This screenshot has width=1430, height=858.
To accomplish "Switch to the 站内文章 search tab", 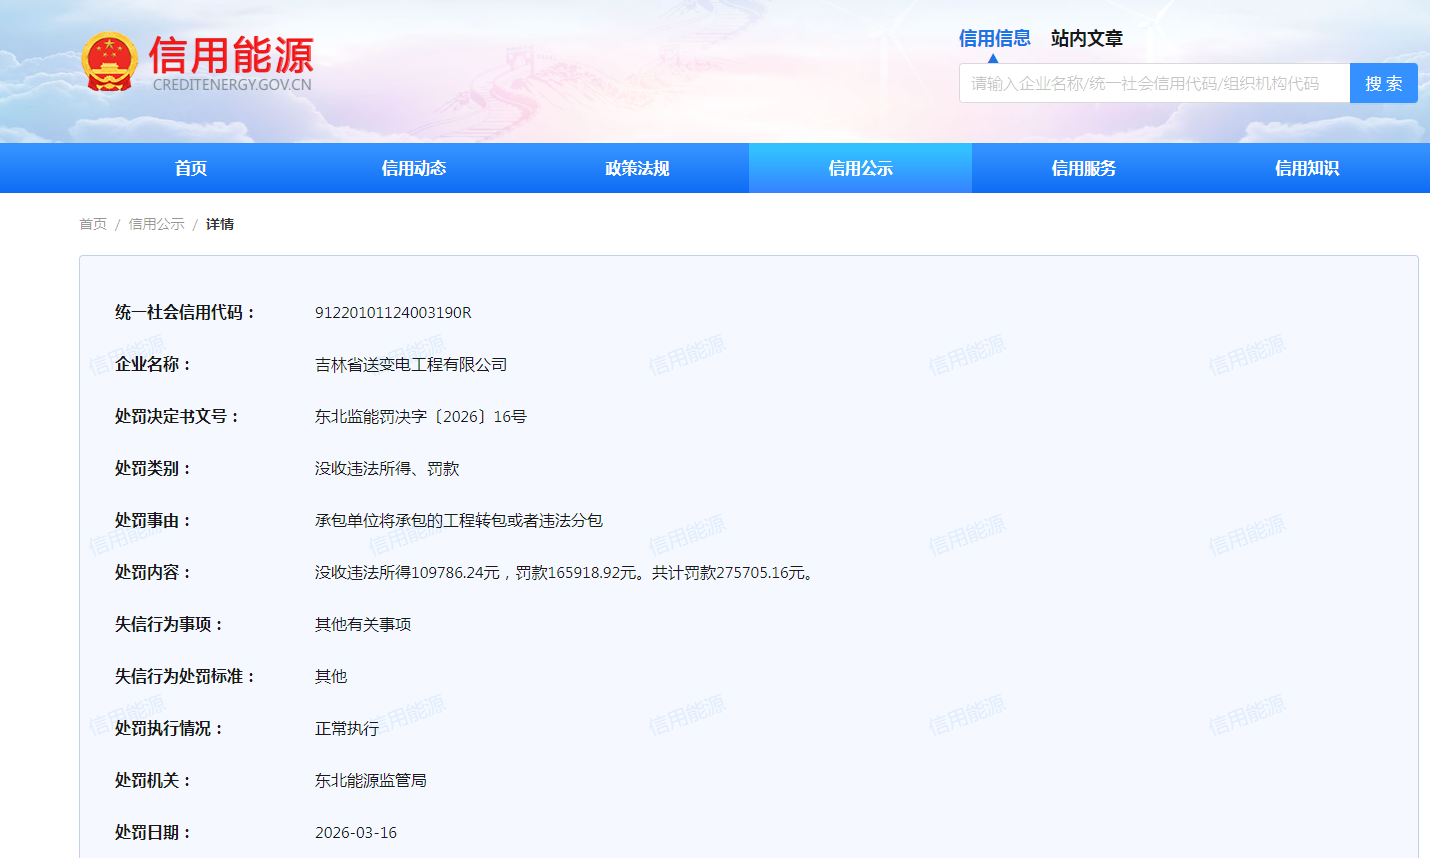I will (x=1086, y=38).
